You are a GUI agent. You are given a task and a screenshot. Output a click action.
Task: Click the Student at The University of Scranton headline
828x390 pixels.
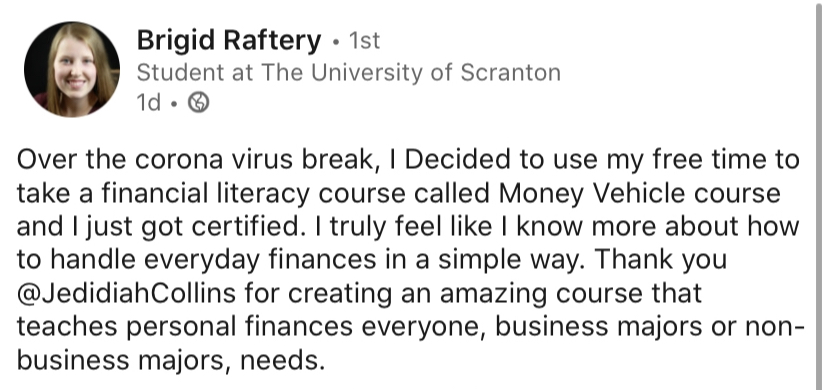click(x=349, y=72)
